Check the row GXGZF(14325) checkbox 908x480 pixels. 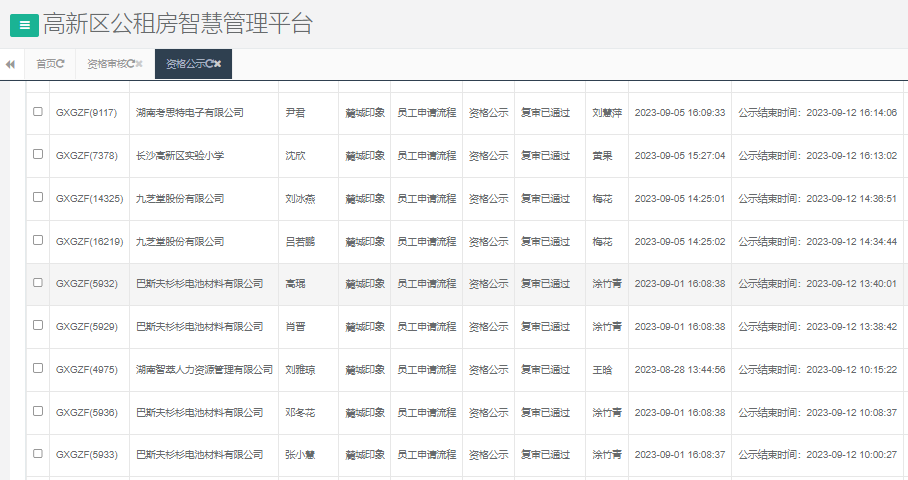pos(38,198)
